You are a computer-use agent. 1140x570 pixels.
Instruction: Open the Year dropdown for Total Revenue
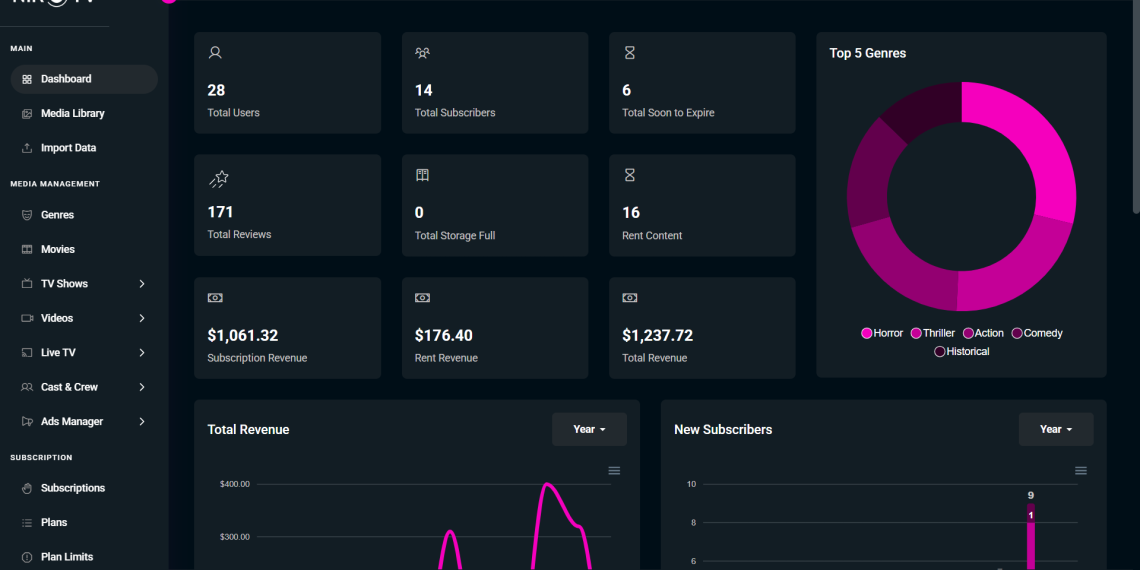[589, 429]
